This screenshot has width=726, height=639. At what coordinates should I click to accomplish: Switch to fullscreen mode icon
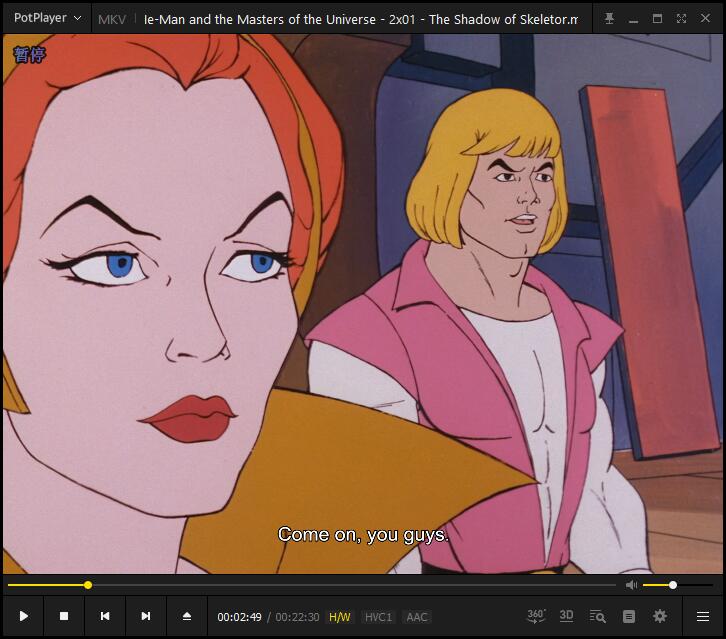[681, 19]
